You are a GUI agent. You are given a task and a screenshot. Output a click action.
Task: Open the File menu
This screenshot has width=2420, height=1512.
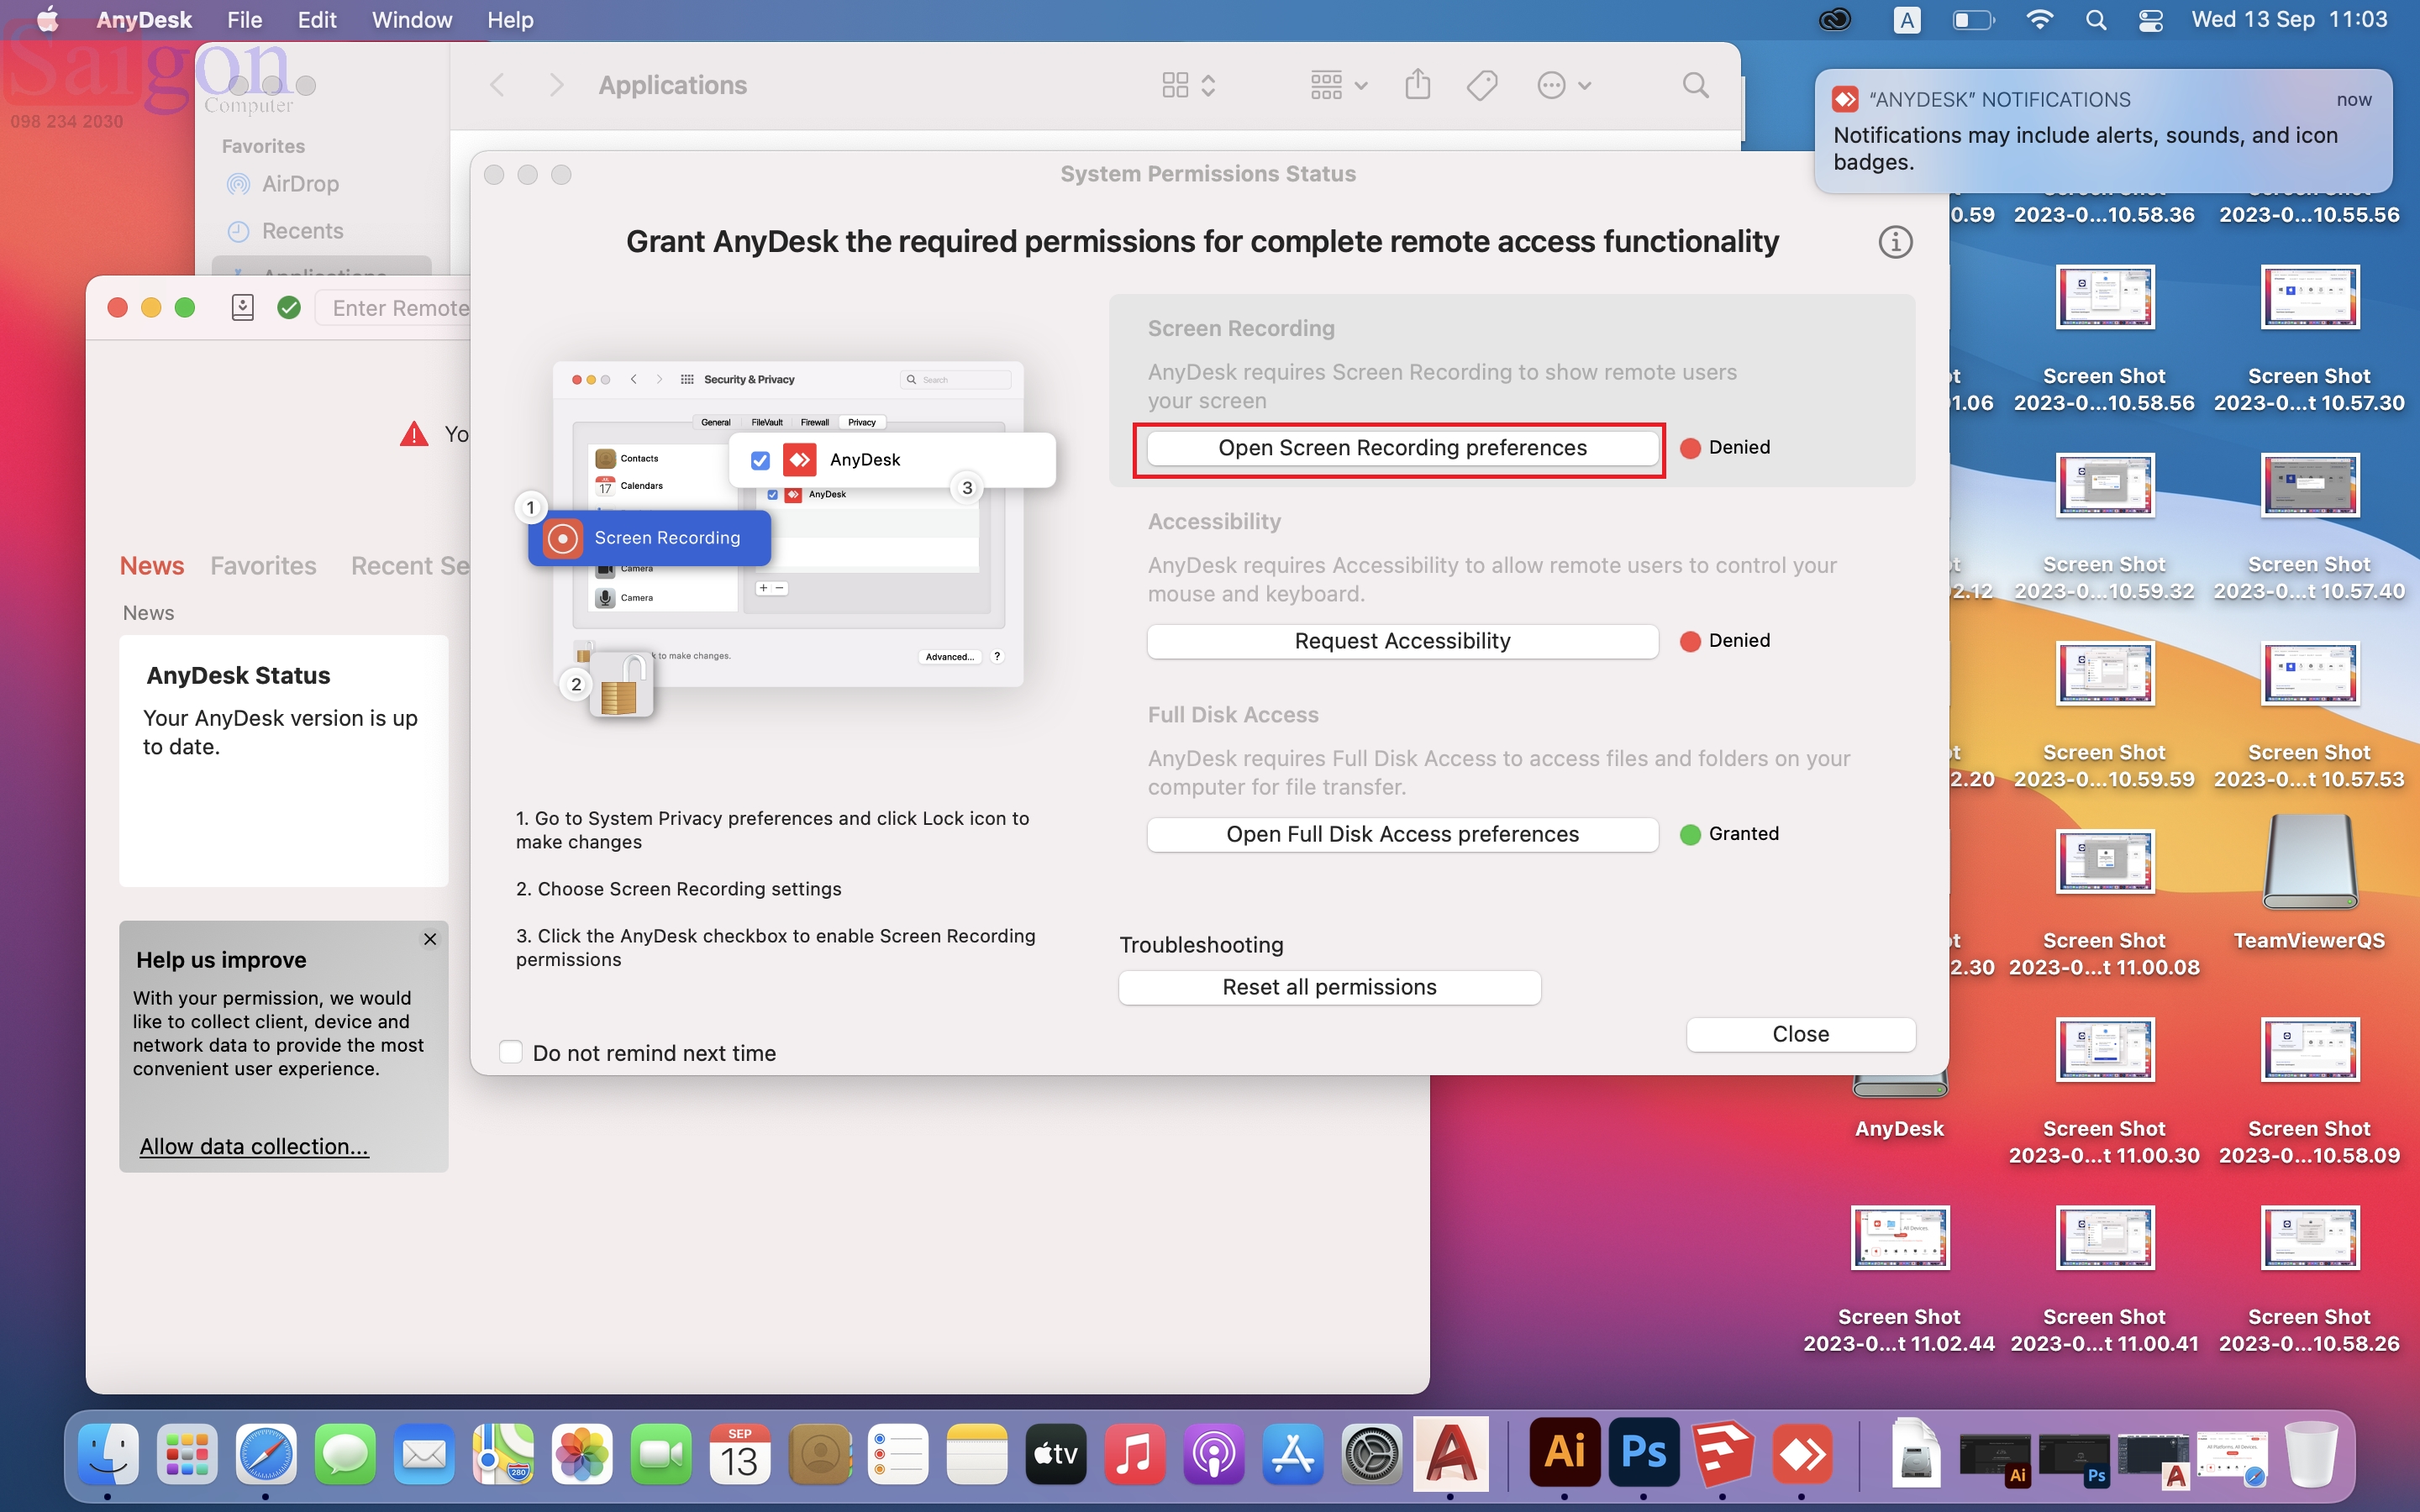(x=244, y=20)
